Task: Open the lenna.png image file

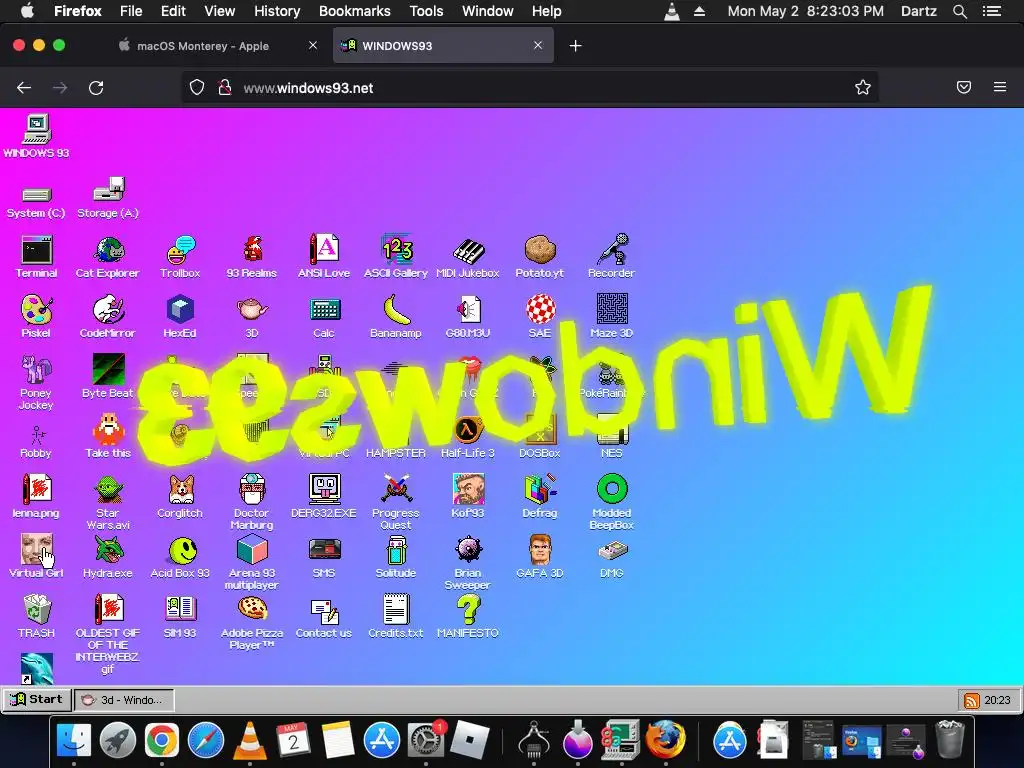Action: 36,496
